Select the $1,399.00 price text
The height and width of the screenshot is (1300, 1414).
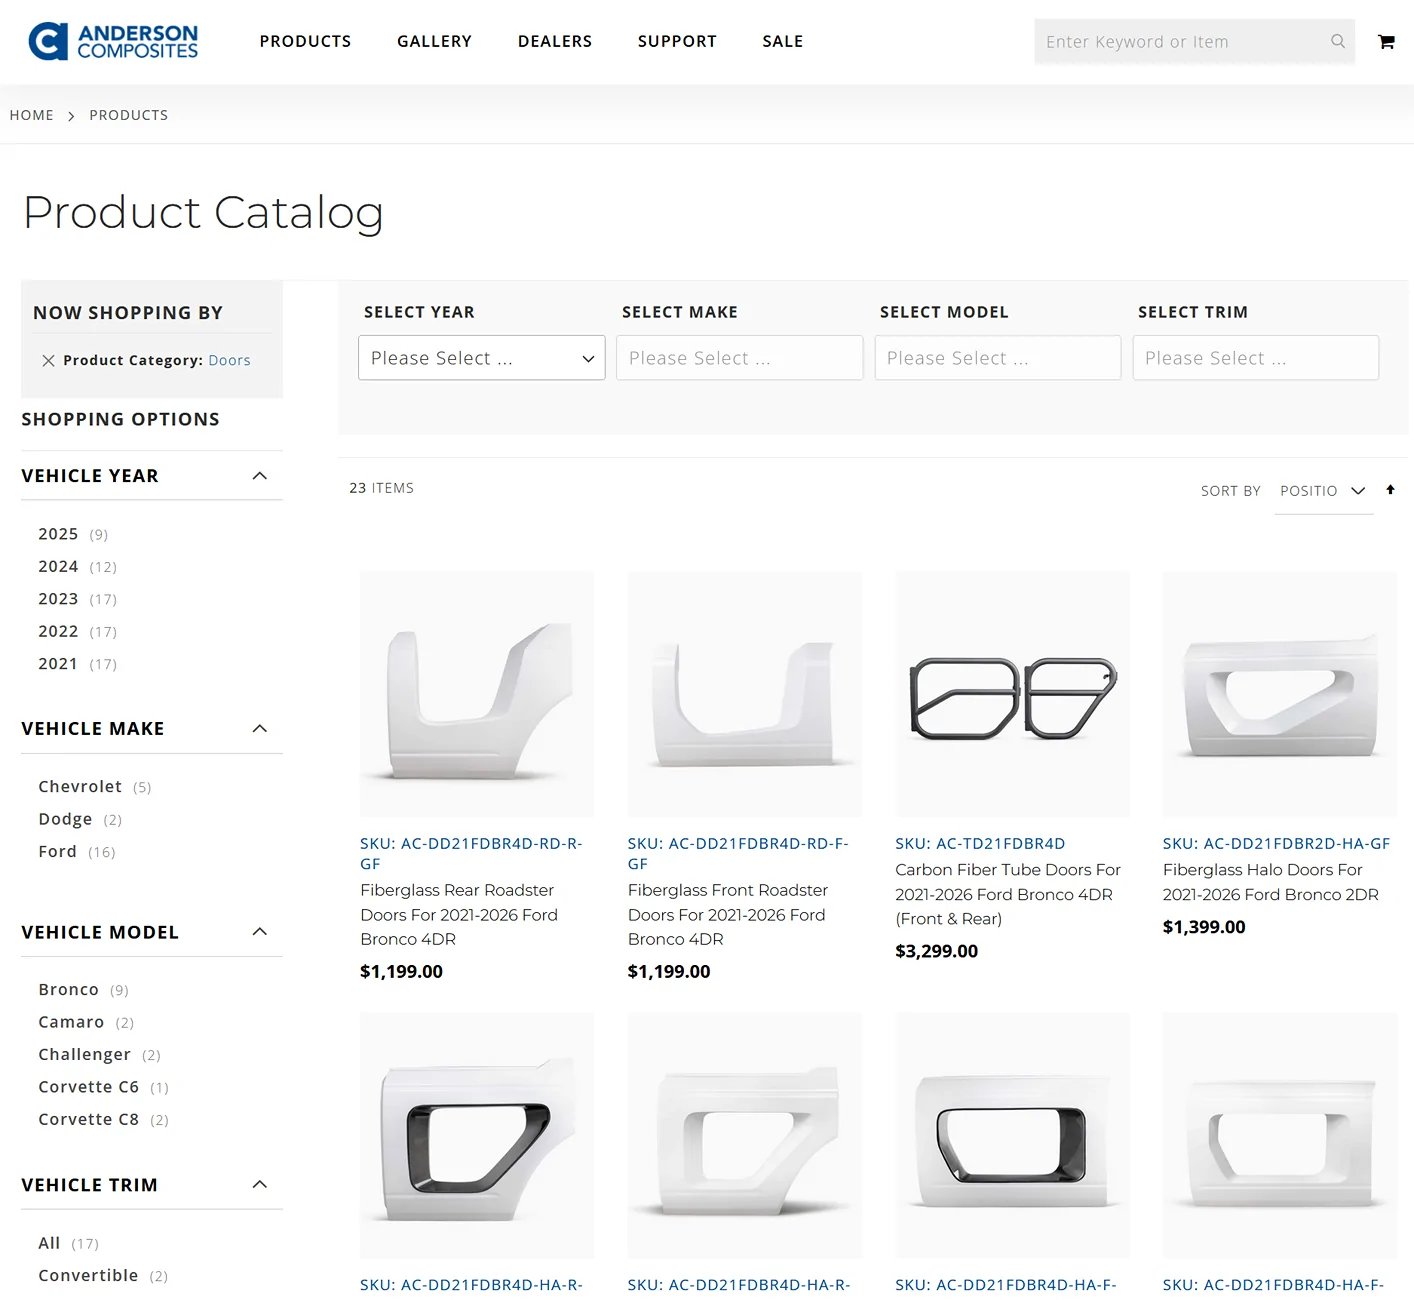(x=1204, y=927)
